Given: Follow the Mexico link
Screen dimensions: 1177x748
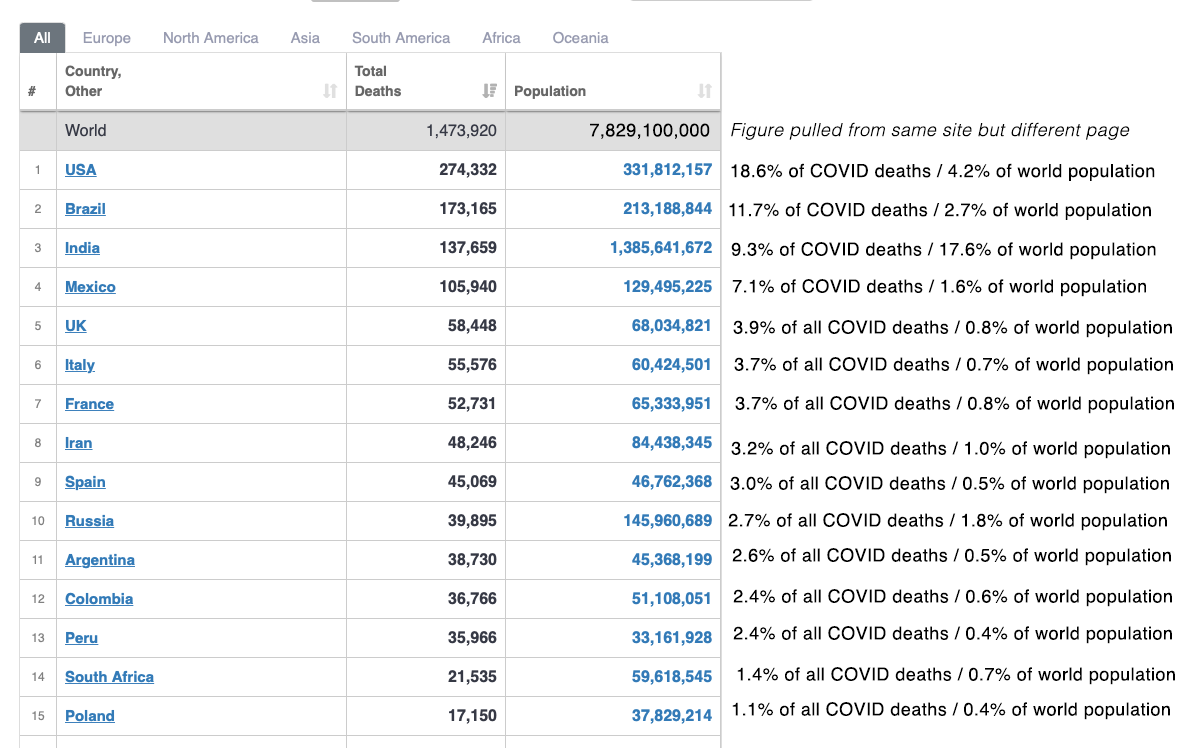Looking at the screenshot, I should click(x=90, y=287).
